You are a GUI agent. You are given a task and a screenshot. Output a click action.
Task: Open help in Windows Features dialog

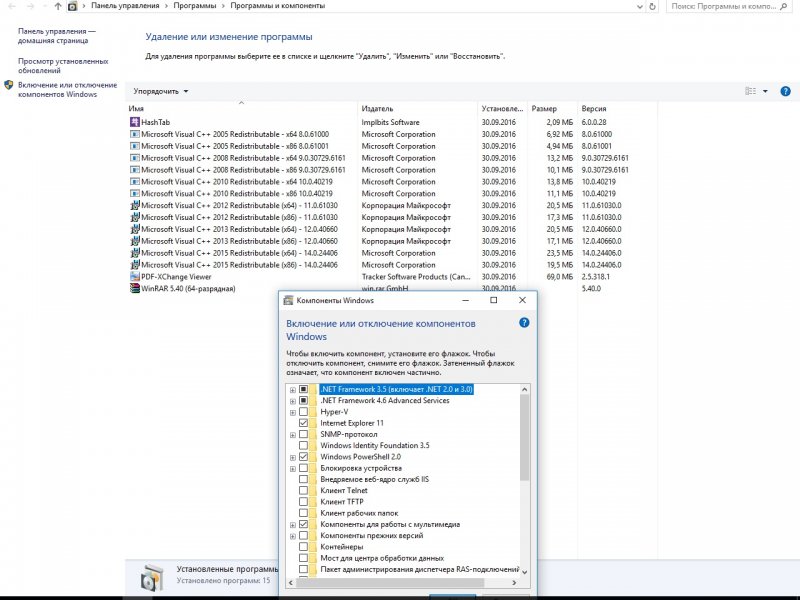pyautogui.click(x=524, y=322)
